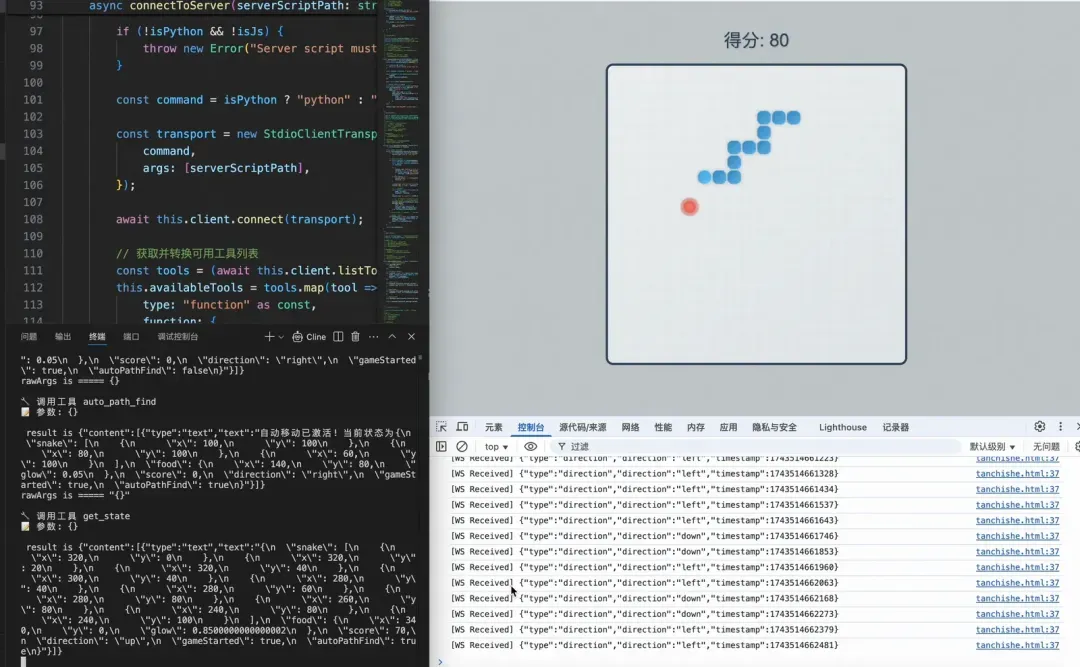Viewport: 1080px width, 667px height.
Task: Click the red food dot in snake game
Action: pyautogui.click(x=689, y=207)
